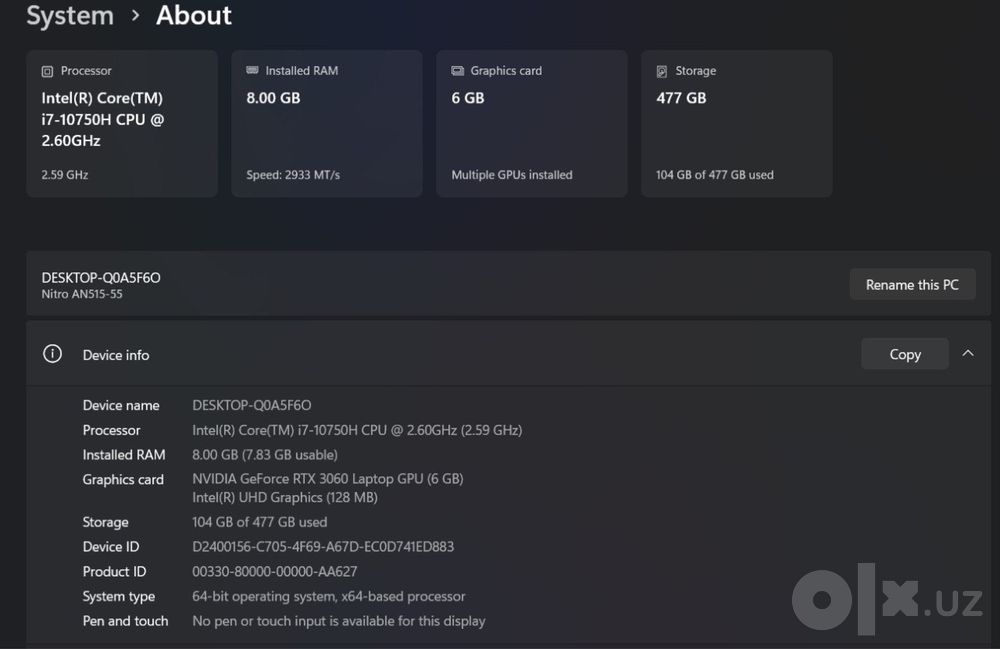Click the Installed RAM memory icon
Viewport: 1000px width, 649px height.
pos(252,70)
